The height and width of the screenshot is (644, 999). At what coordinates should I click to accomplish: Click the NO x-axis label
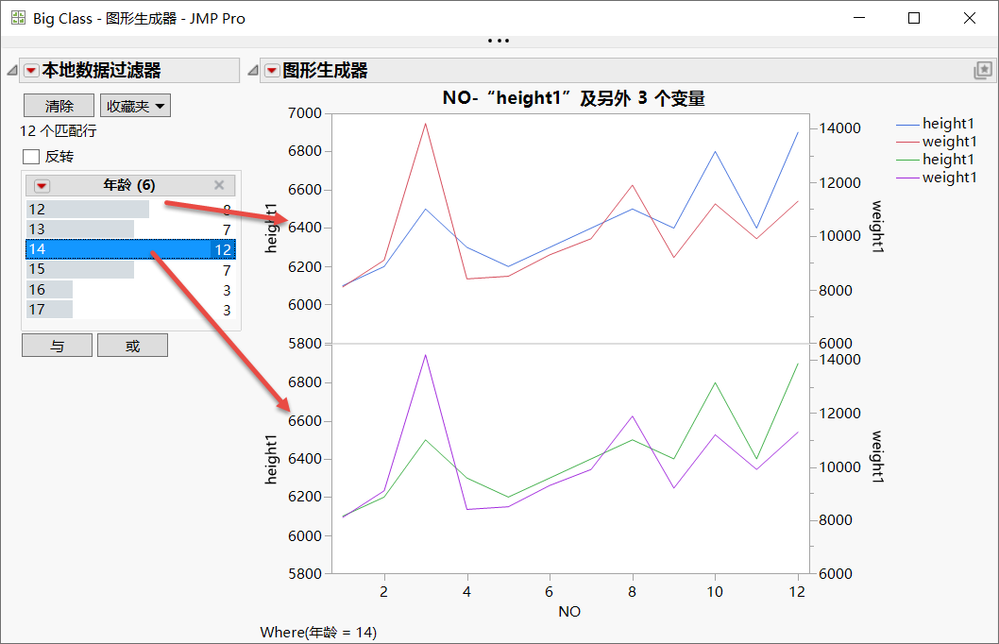pos(569,612)
